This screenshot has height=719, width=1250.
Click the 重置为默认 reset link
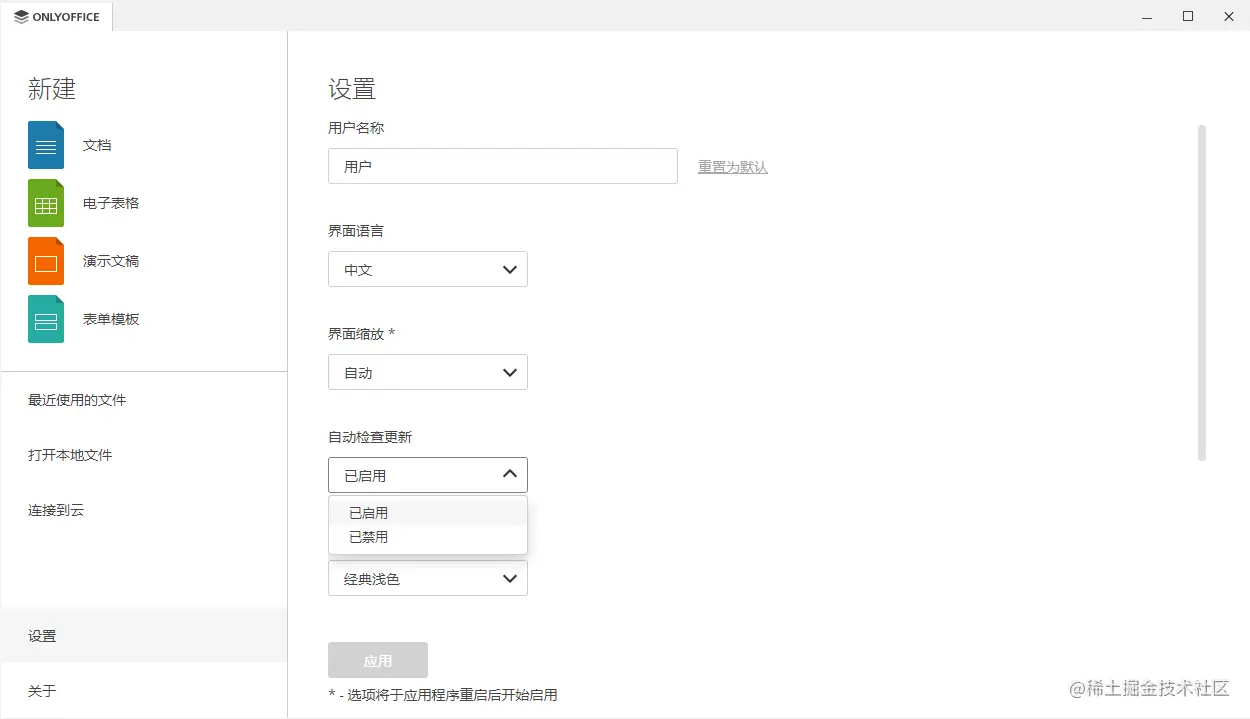click(732, 167)
